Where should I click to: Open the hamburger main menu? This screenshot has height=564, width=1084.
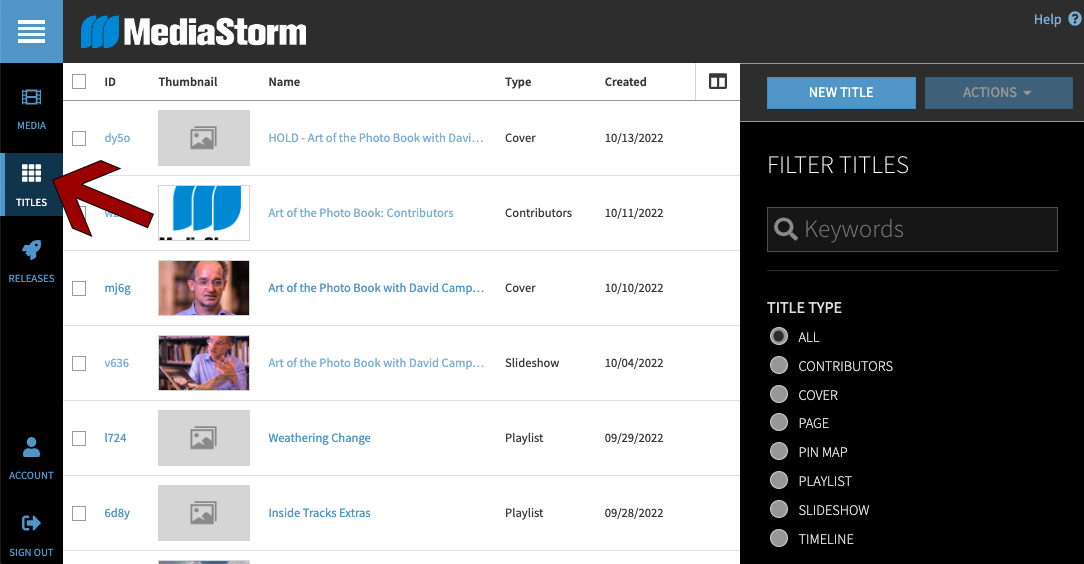click(31, 32)
